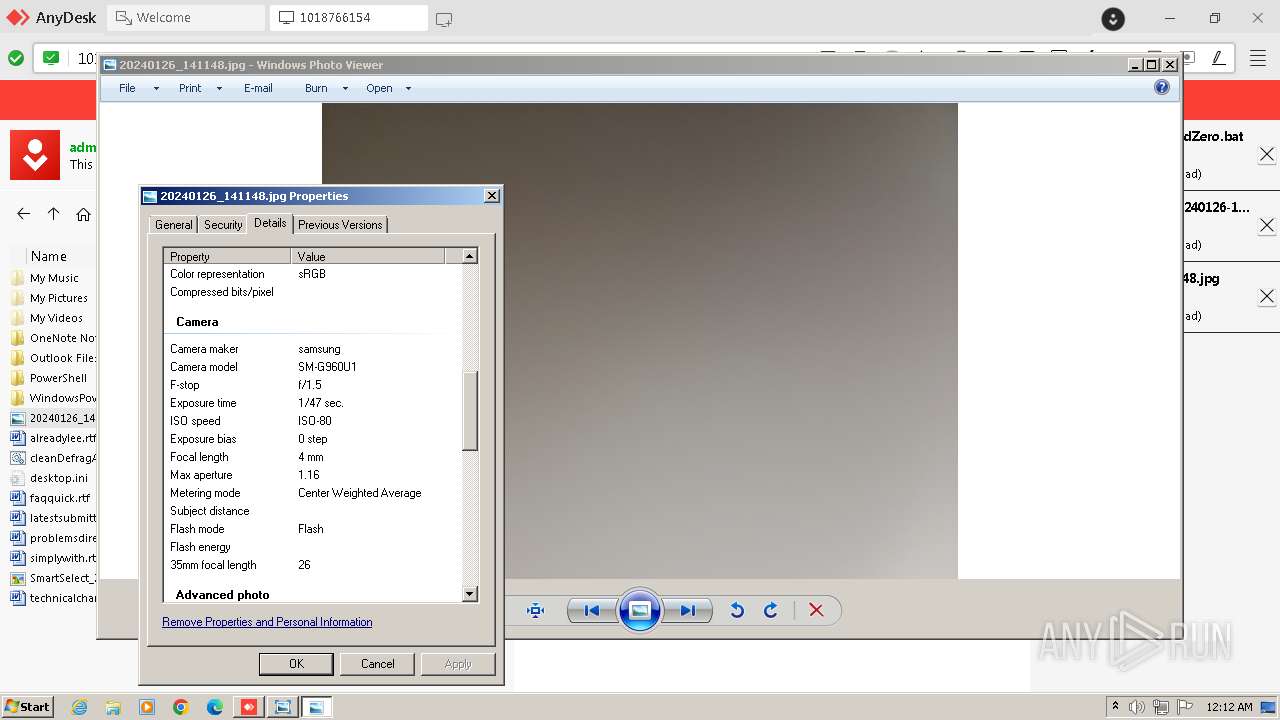This screenshot has width=1280, height=720.
Task: Click AnyDesk download arrow indicator
Action: coord(1113,18)
